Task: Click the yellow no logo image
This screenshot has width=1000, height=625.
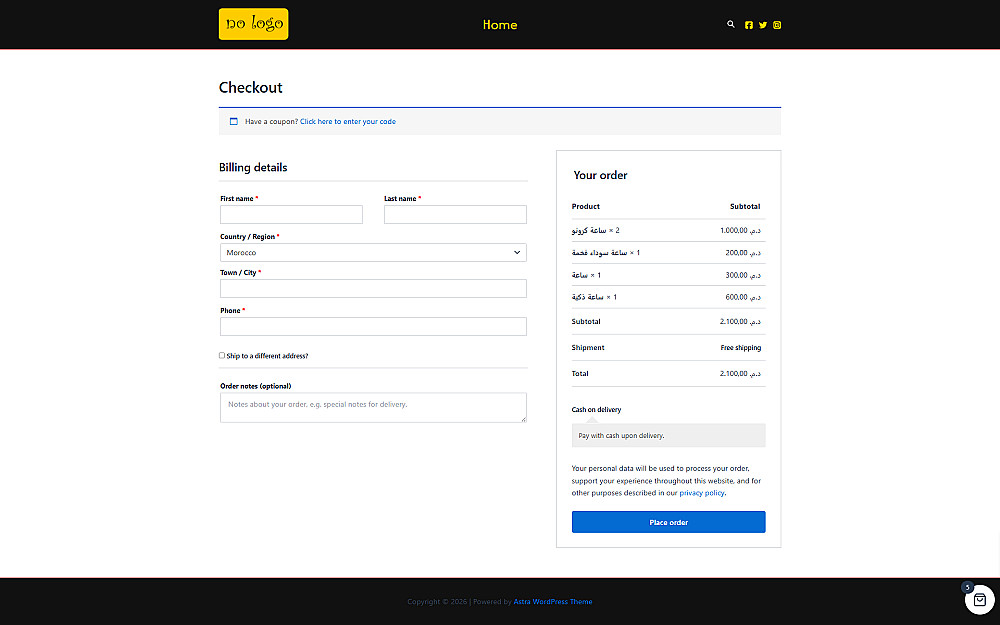Action: coord(253,24)
